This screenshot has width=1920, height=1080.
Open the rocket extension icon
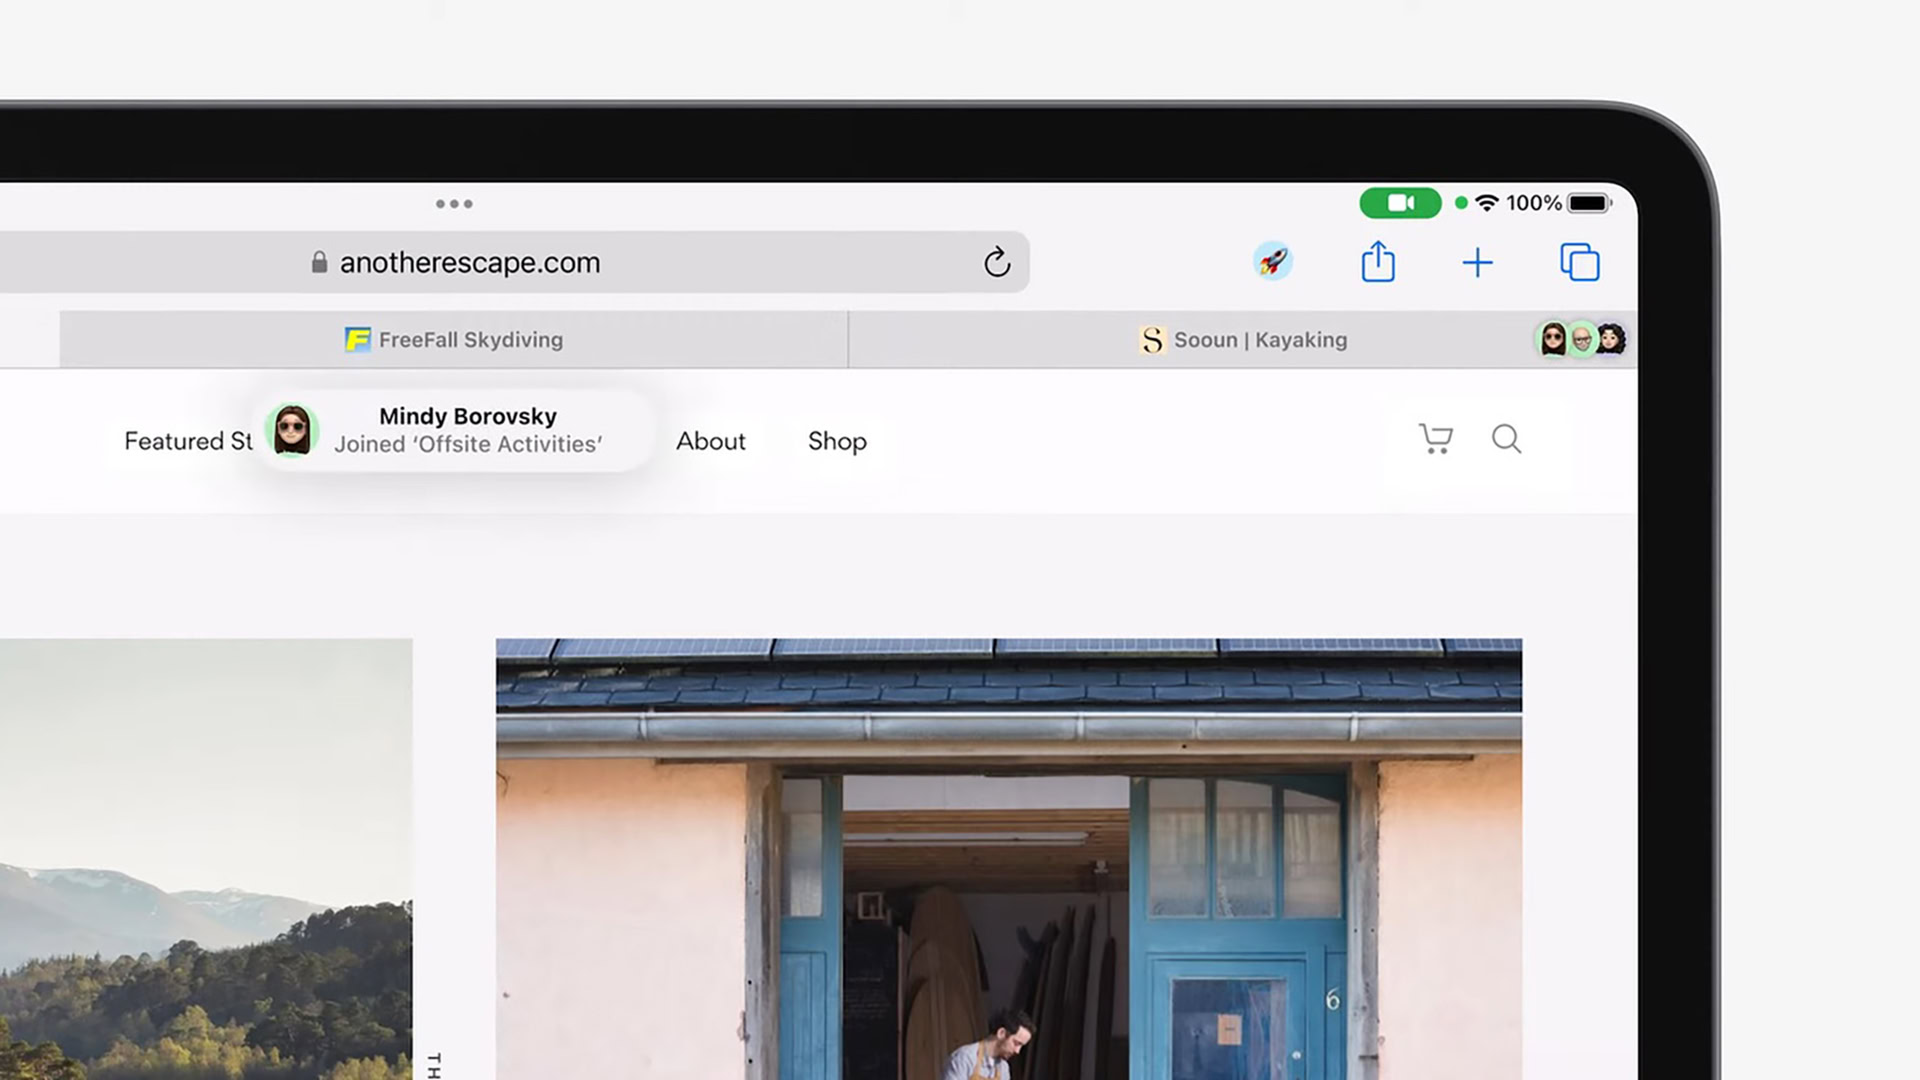(x=1273, y=262)
